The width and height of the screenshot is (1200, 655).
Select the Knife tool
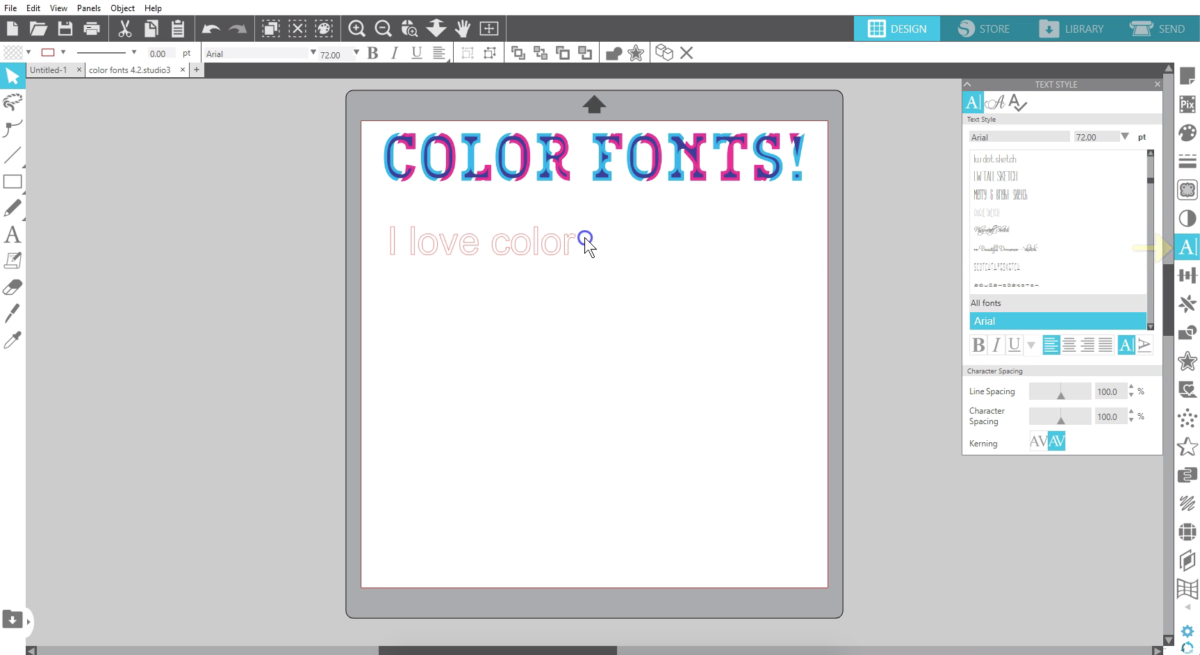point(12,314)
